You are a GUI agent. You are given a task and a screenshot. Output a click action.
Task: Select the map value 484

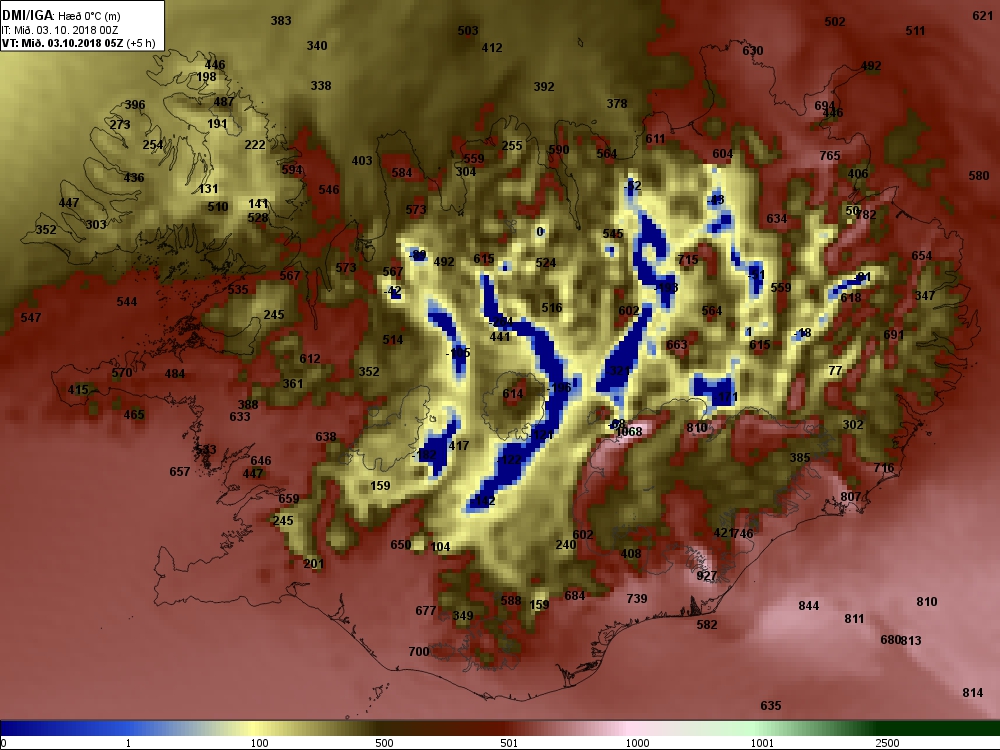[x=175, y=374]
